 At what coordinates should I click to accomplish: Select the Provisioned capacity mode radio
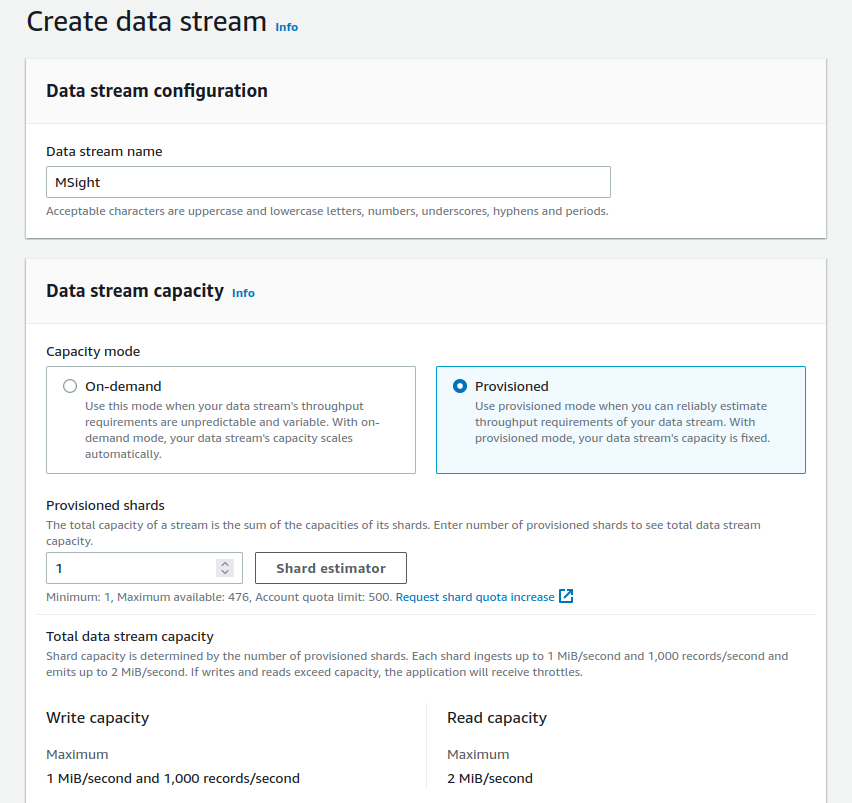tap(460, 386)
